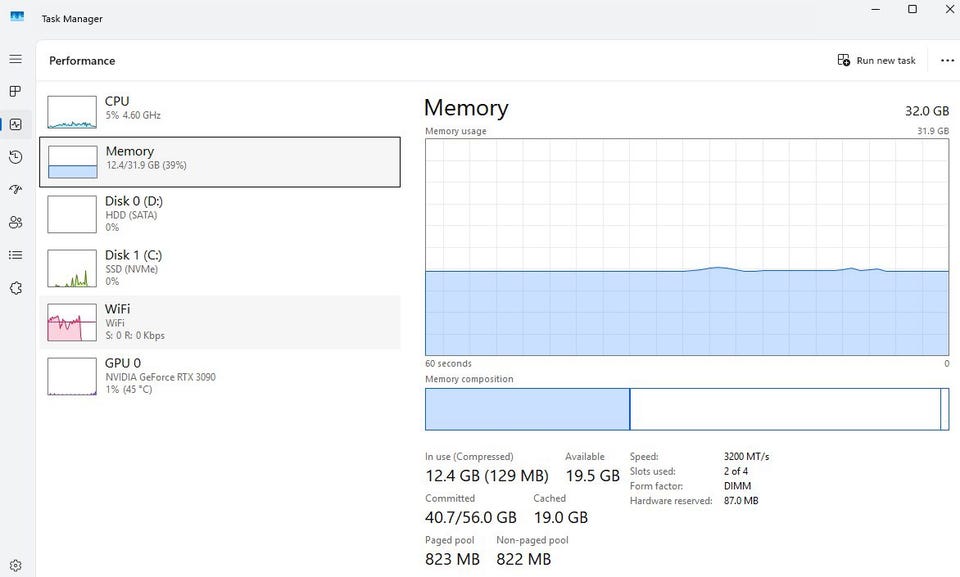Click the Non-paged pool value 822 MB
The height and width of the screenshot is (577, 960).
click(523, 559)
